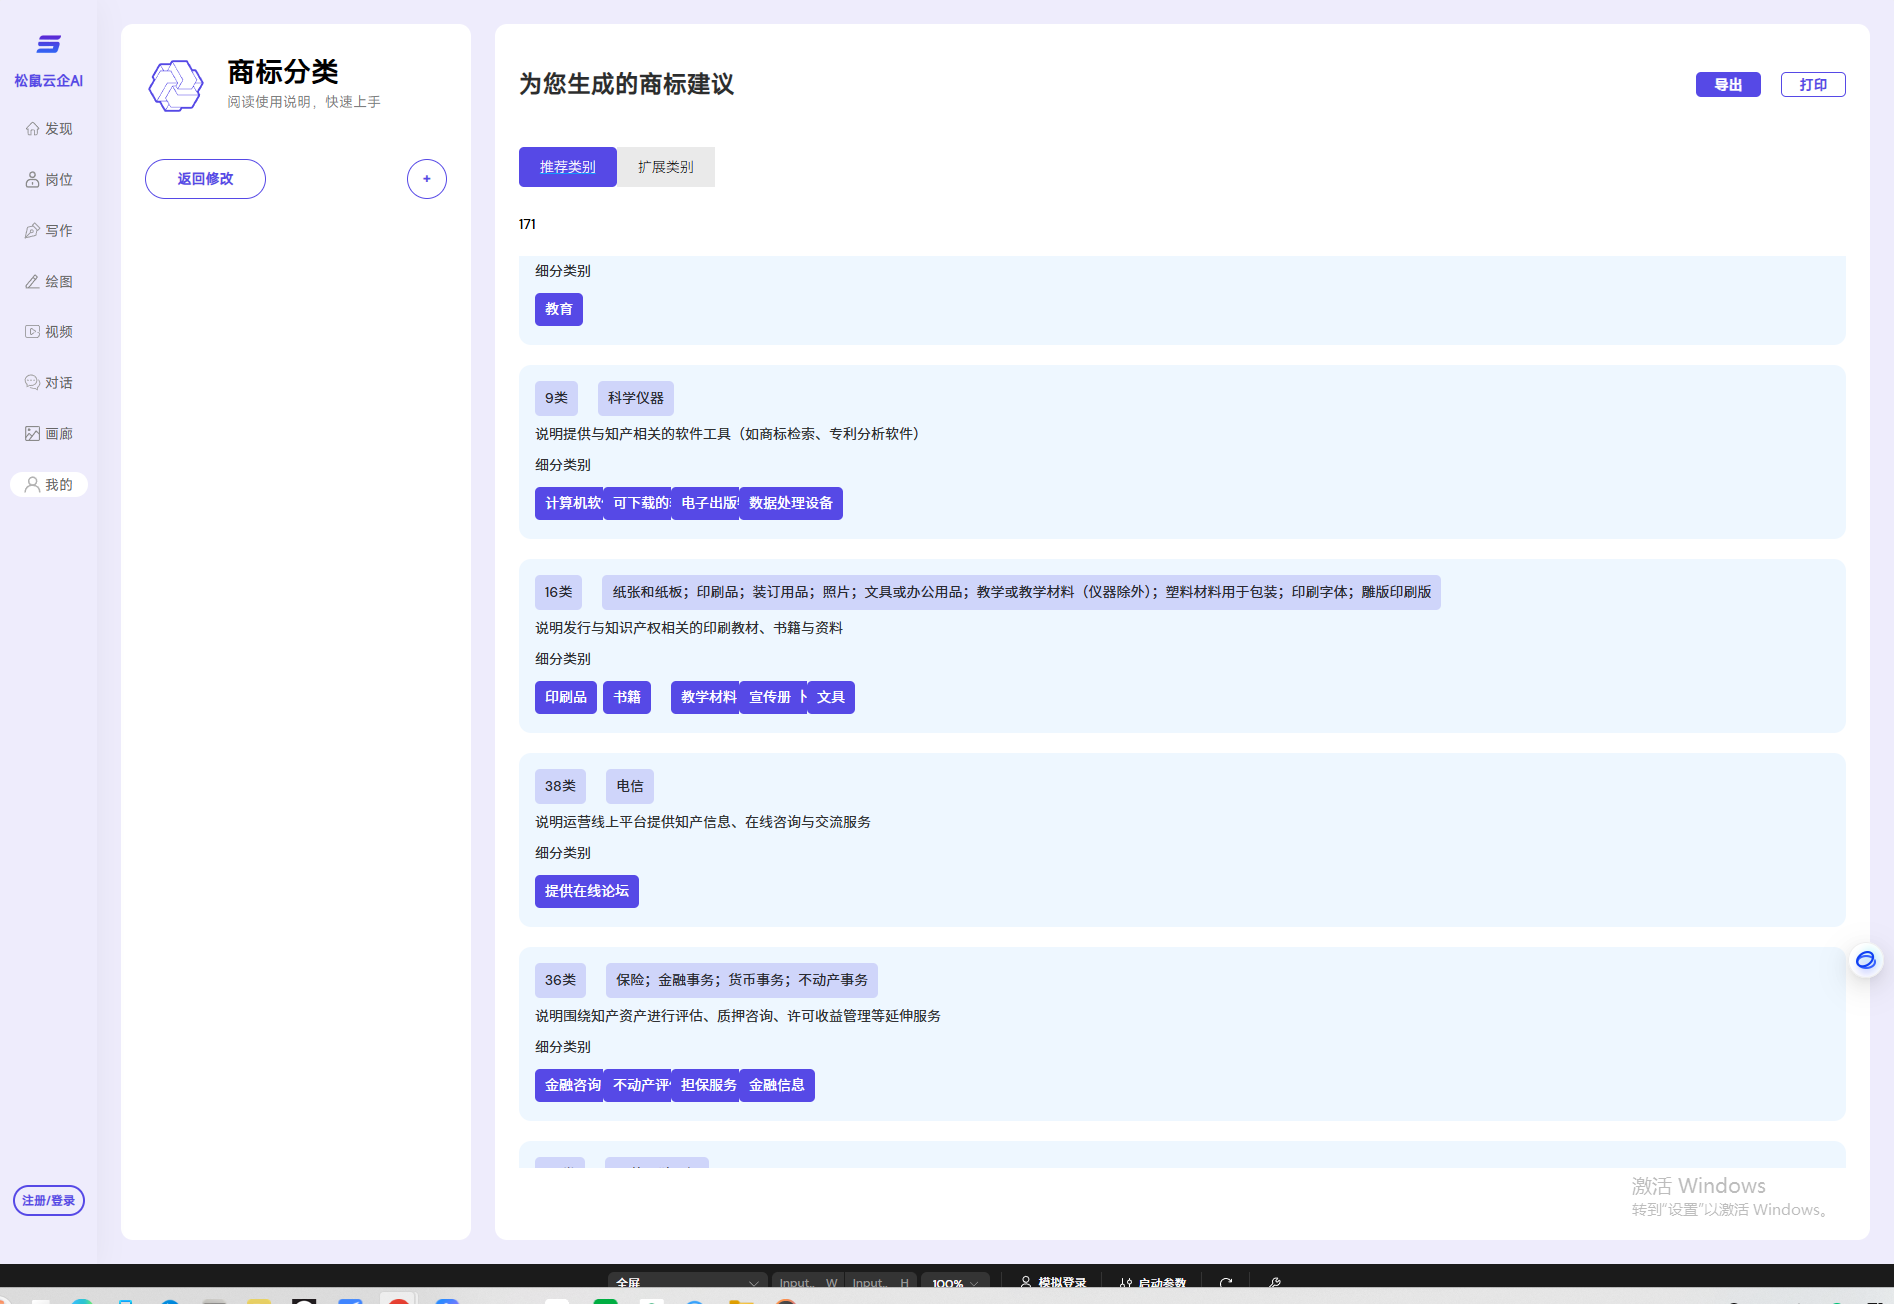Click the floating blue assistant icon
The width and height of the screenshot is (1894, 1304).
1865,960
